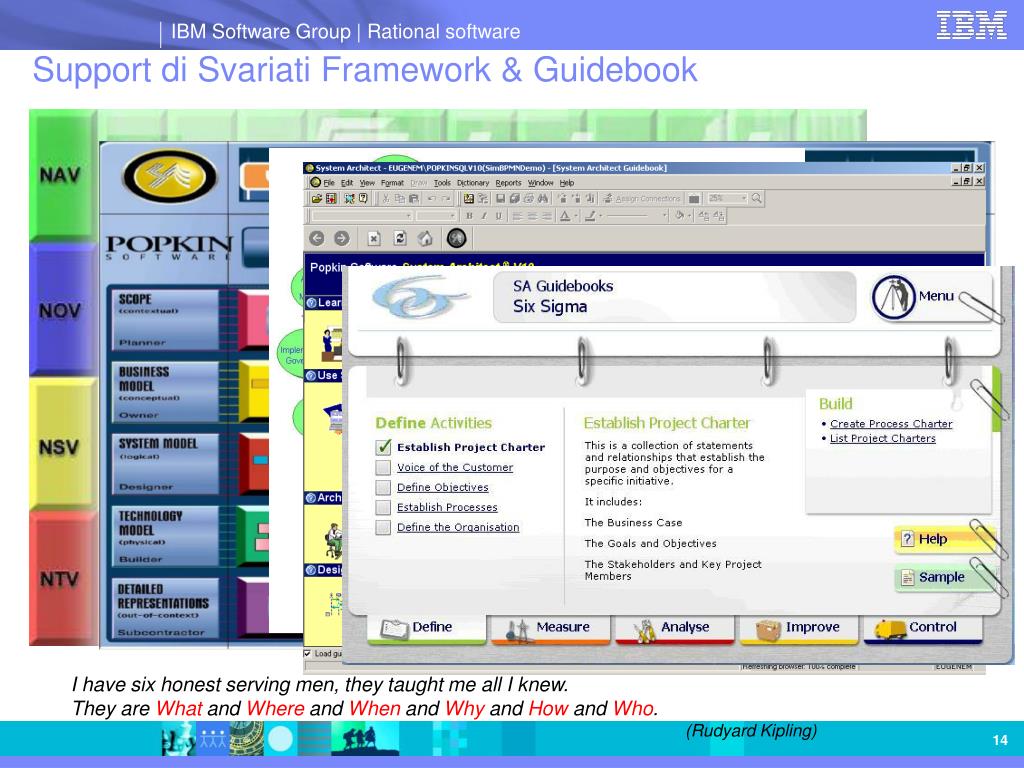
Task: Click the Sample button
Action: click(944, 577)
